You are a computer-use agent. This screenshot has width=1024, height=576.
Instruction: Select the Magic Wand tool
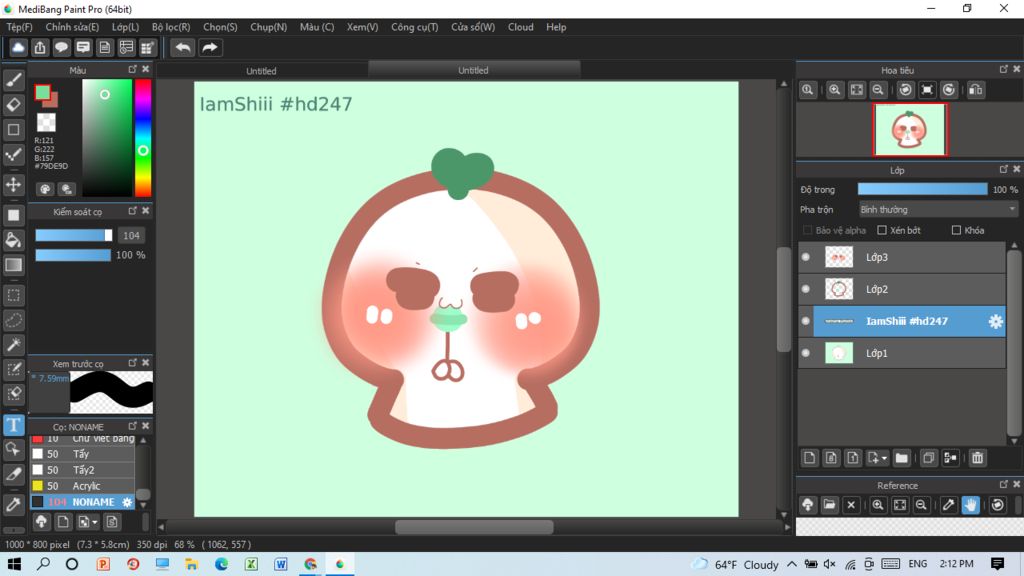(x=13, y=345)
